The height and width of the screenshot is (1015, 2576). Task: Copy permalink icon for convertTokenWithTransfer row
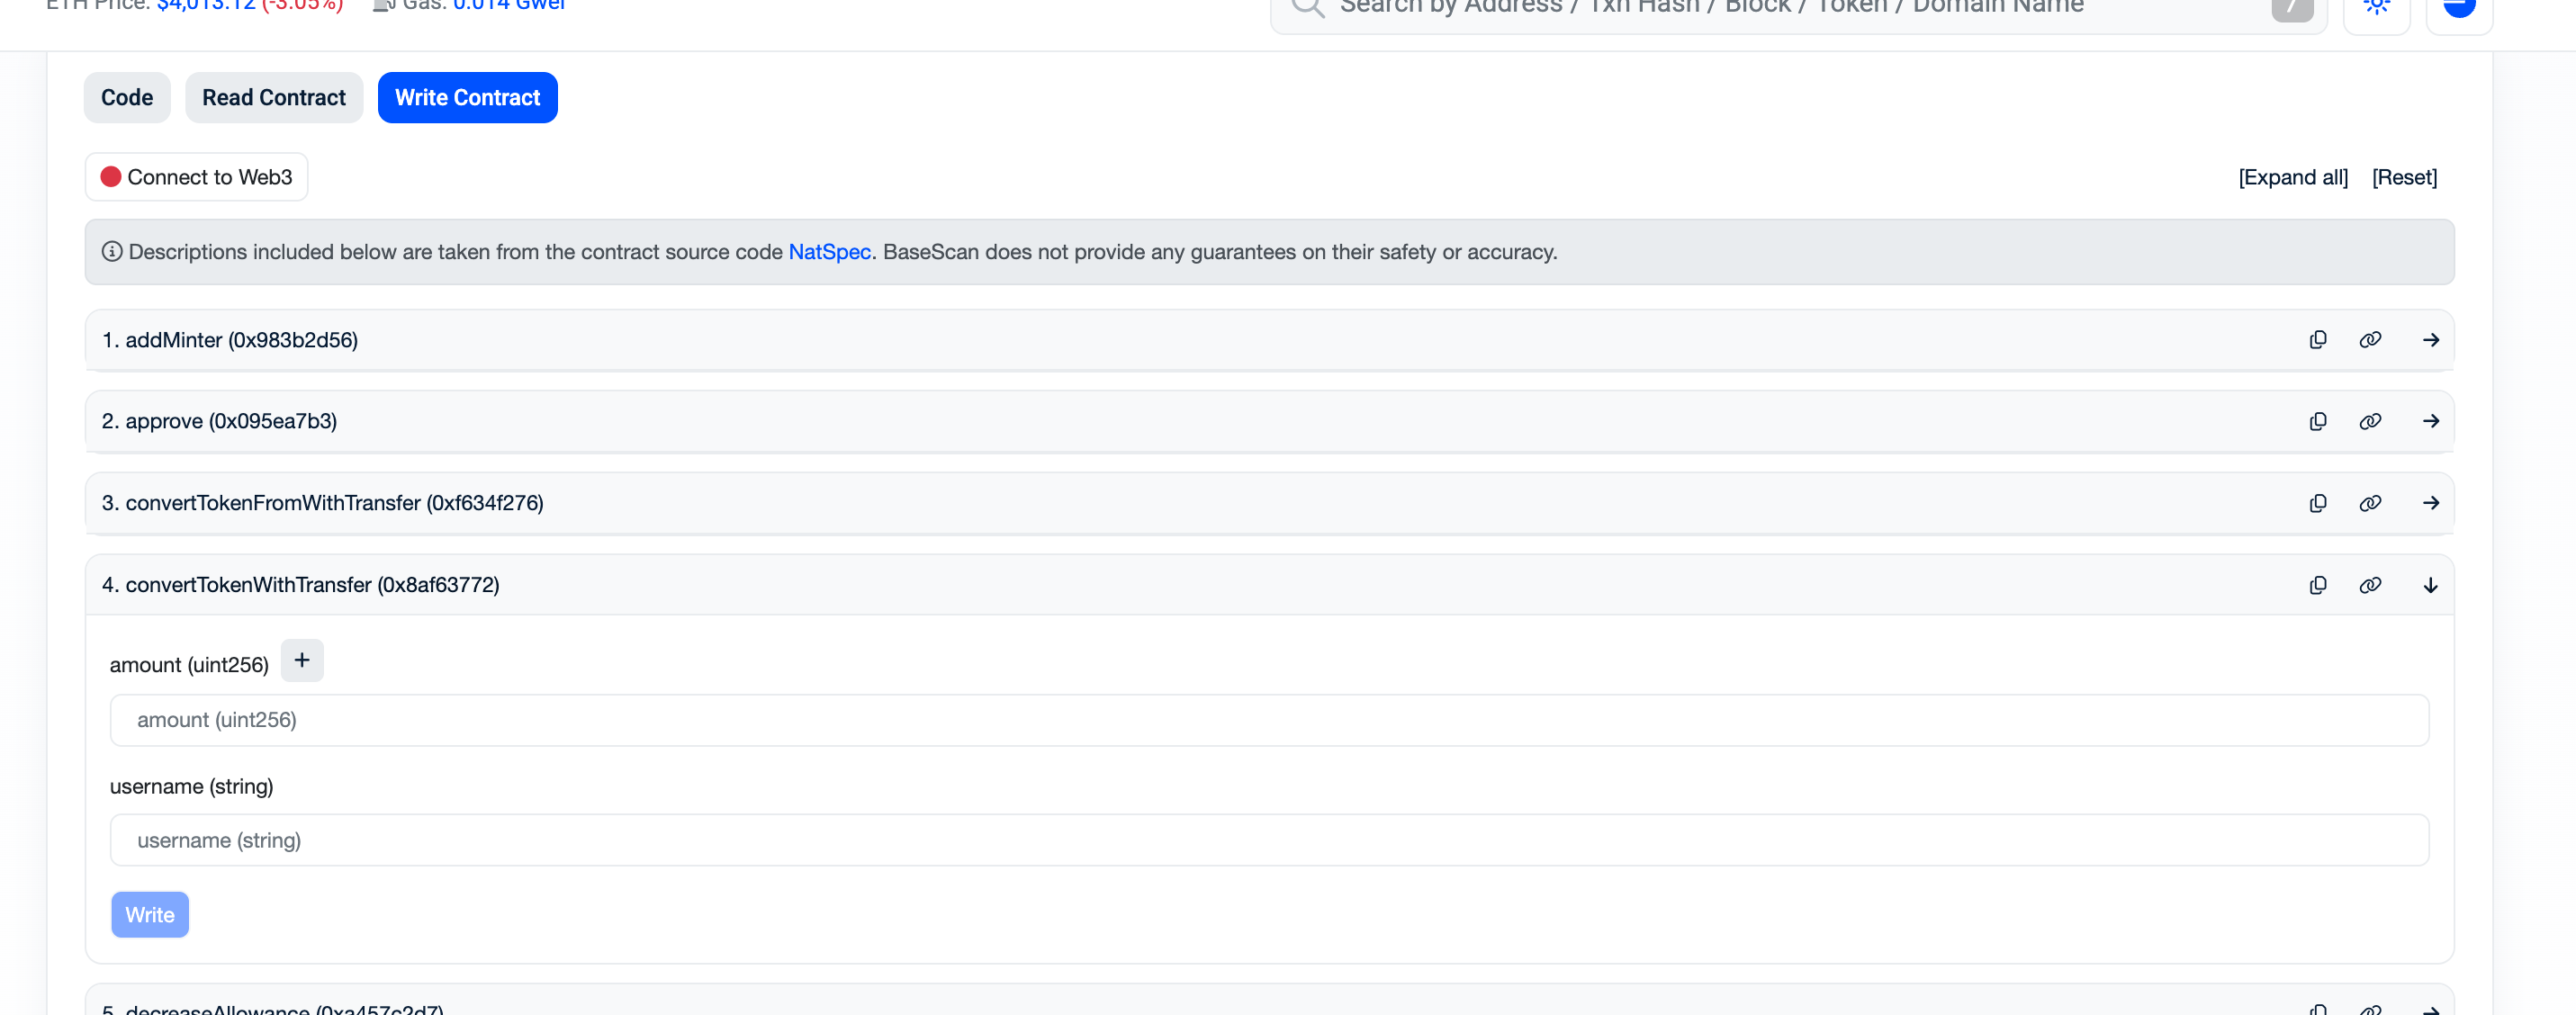click(x=2369, y=585)
